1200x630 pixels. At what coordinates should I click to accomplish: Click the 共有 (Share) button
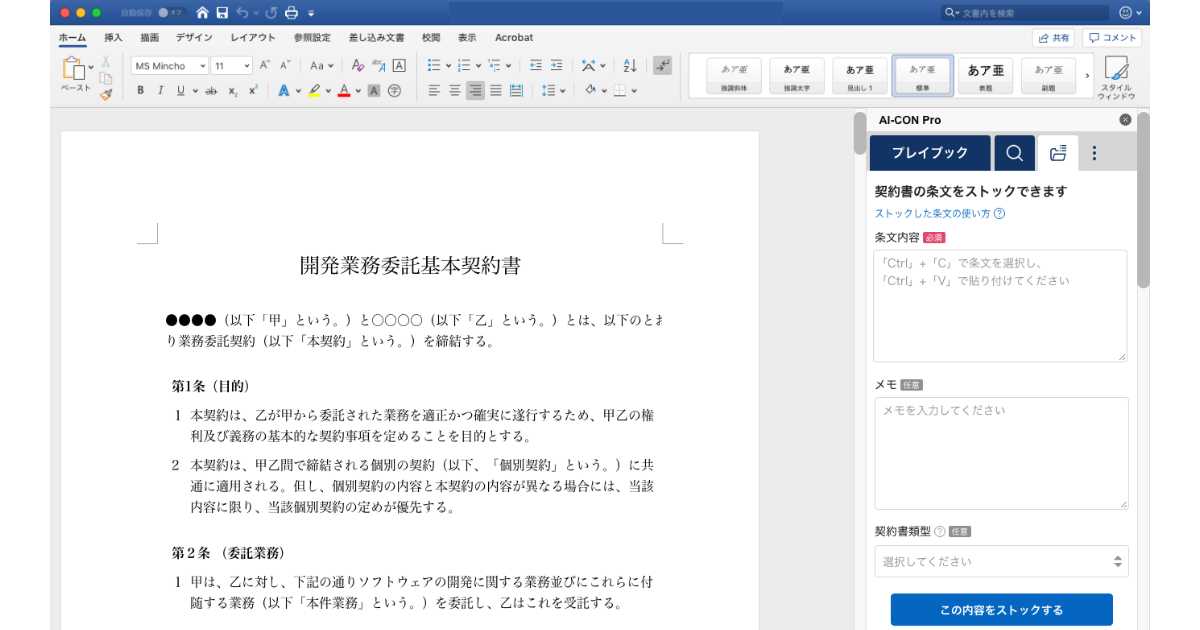[x=1053, y=38]
